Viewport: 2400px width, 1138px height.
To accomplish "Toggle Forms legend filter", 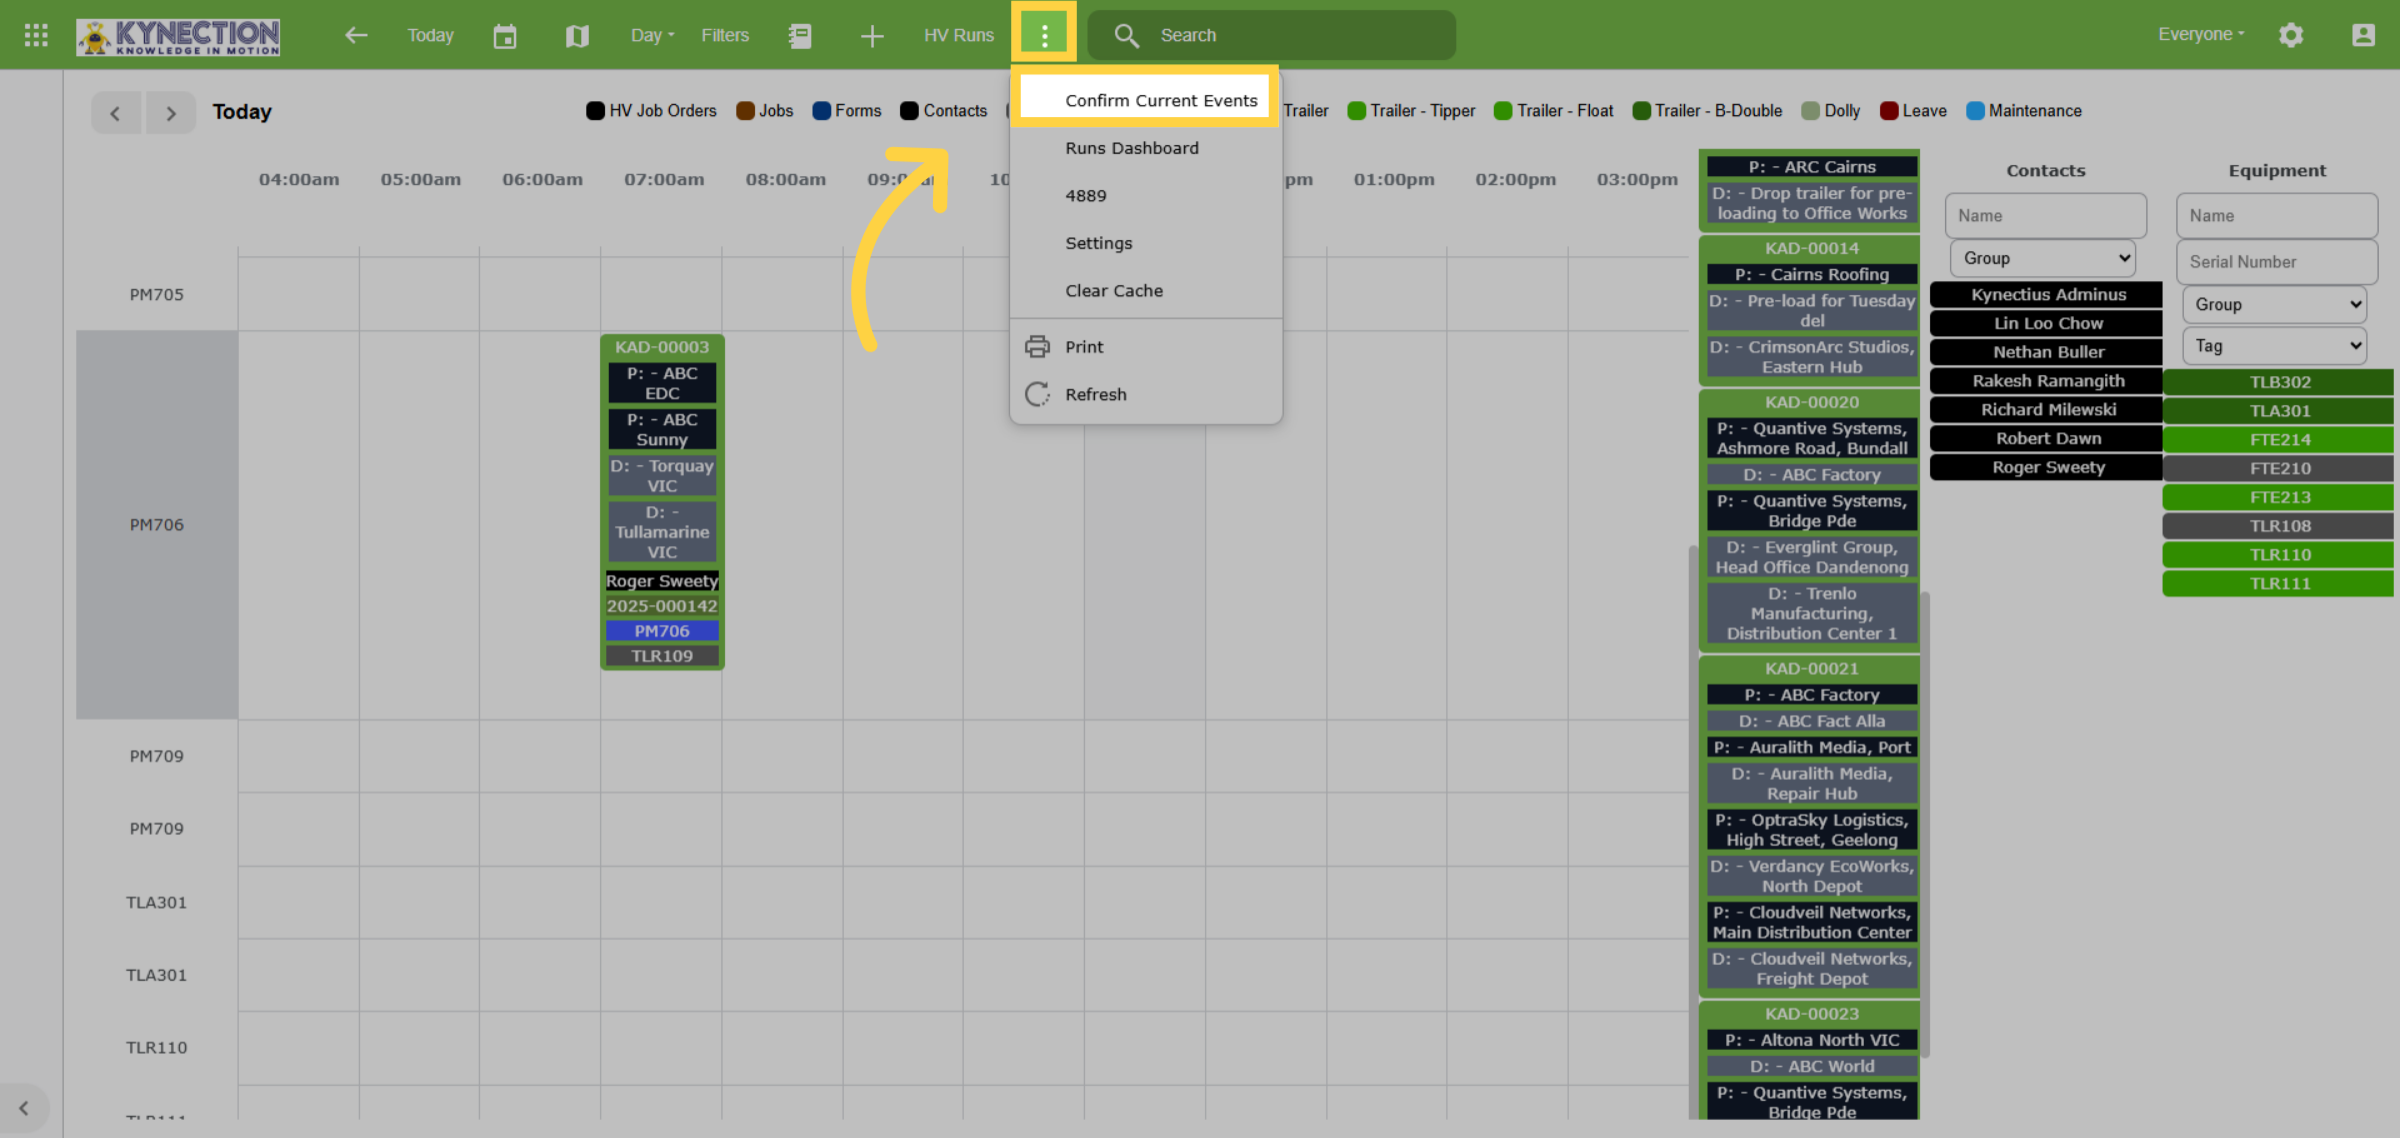I will pyautogui.click(x=847, y=111).
